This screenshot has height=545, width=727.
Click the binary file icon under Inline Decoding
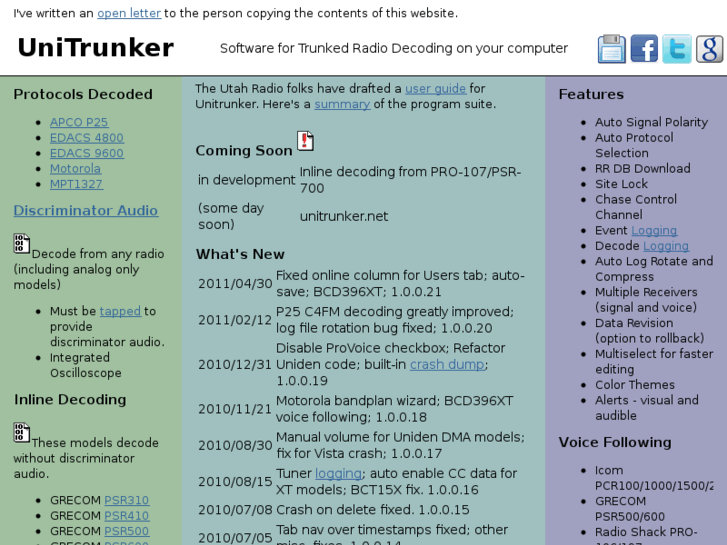(x=21, y=432)
